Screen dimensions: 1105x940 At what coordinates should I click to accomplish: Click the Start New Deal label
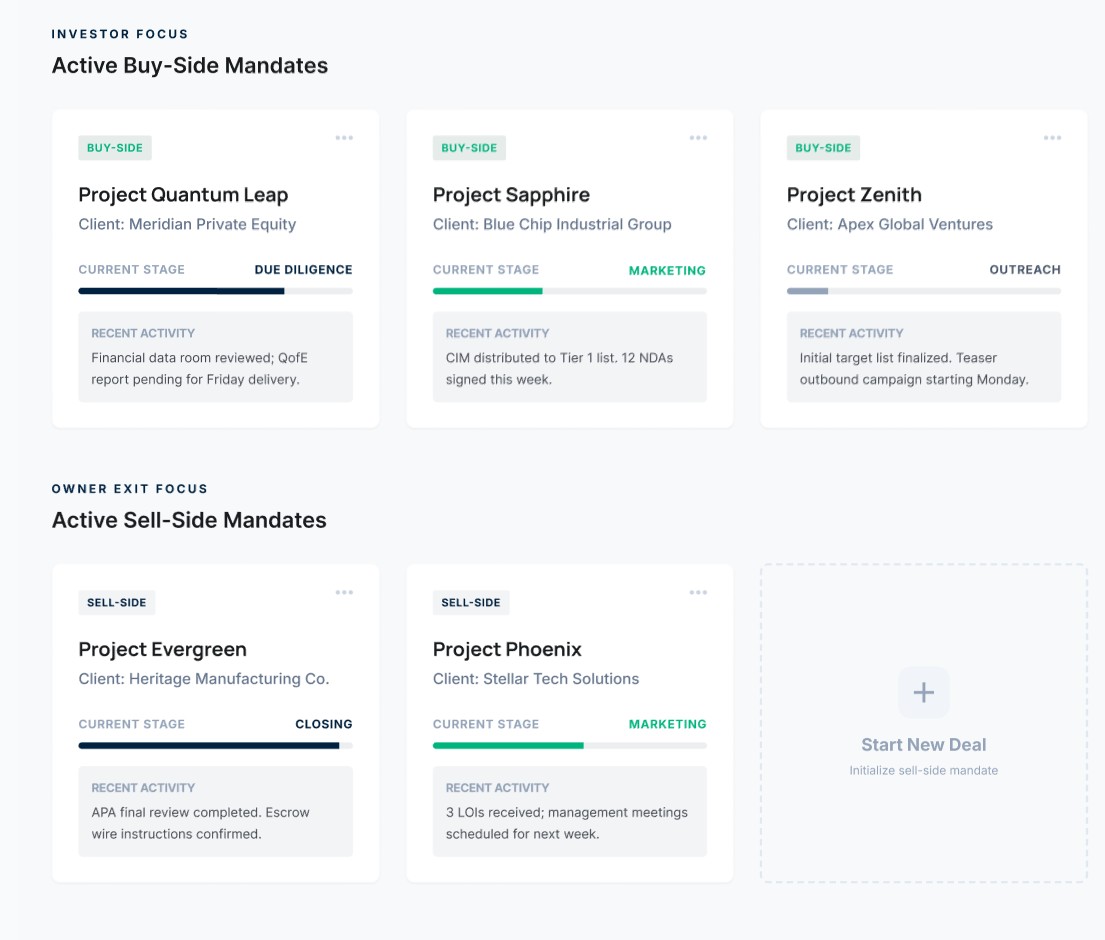click(923, 745)
